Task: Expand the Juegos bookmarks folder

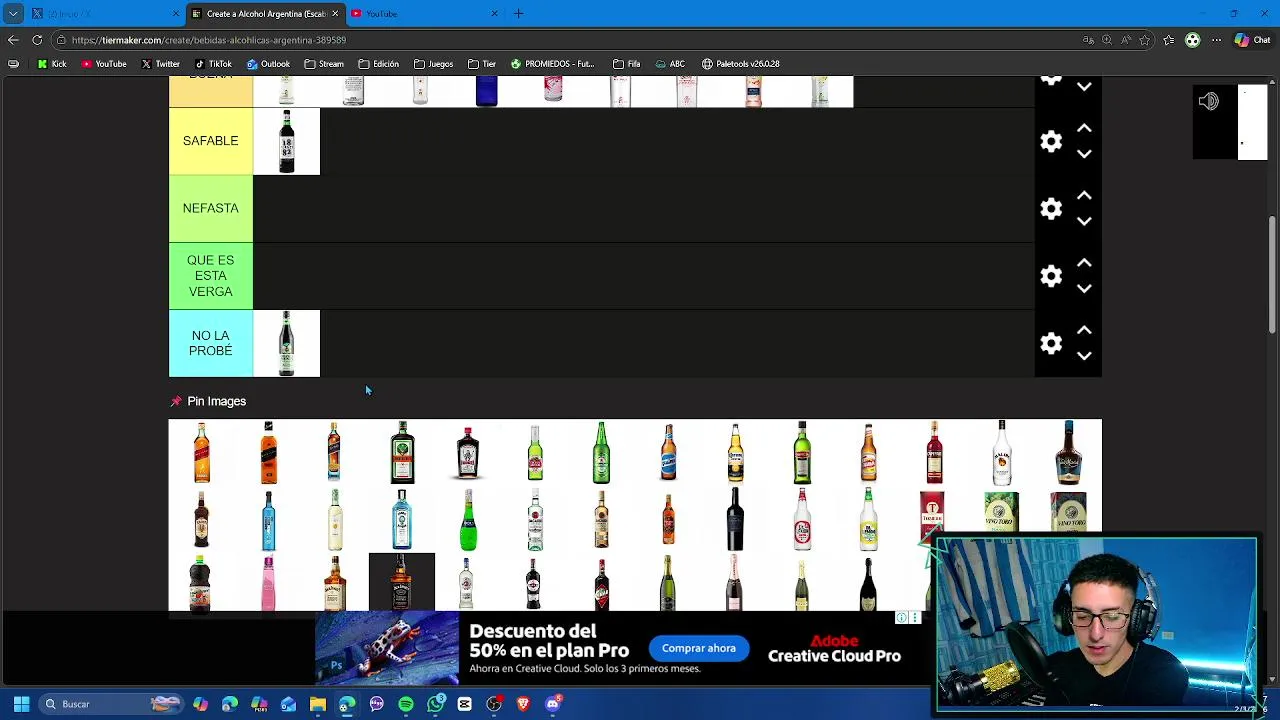Action: pos(433,64)
